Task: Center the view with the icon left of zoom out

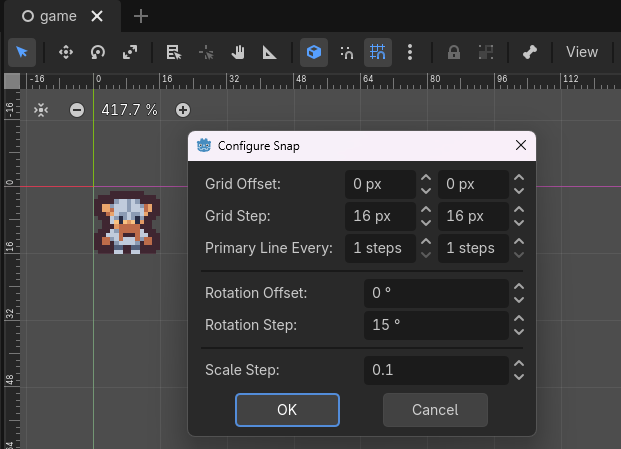Action: [41, 110]
